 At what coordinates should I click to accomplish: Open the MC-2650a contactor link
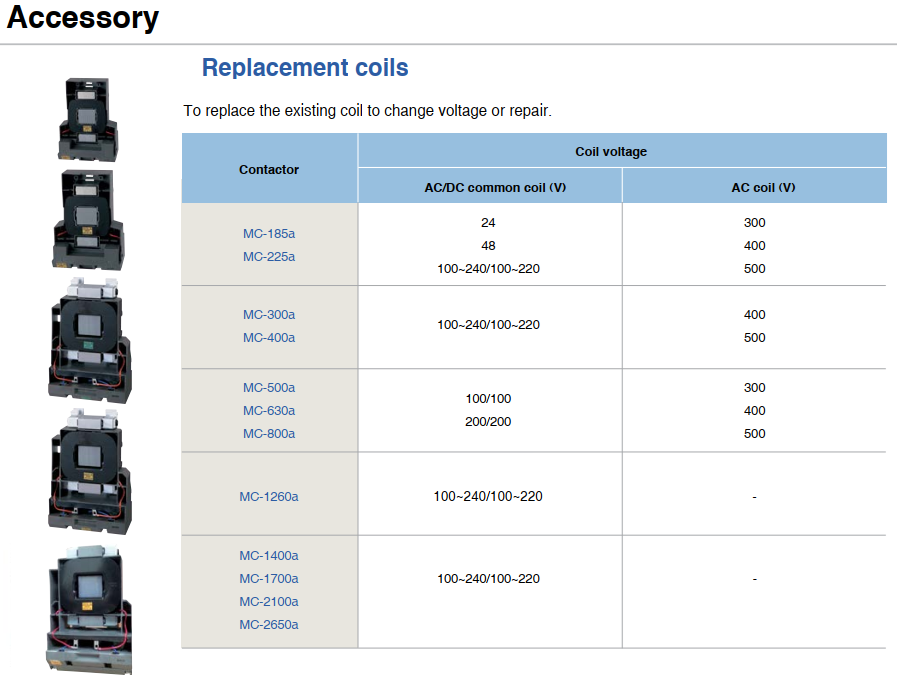click(269, 625)
